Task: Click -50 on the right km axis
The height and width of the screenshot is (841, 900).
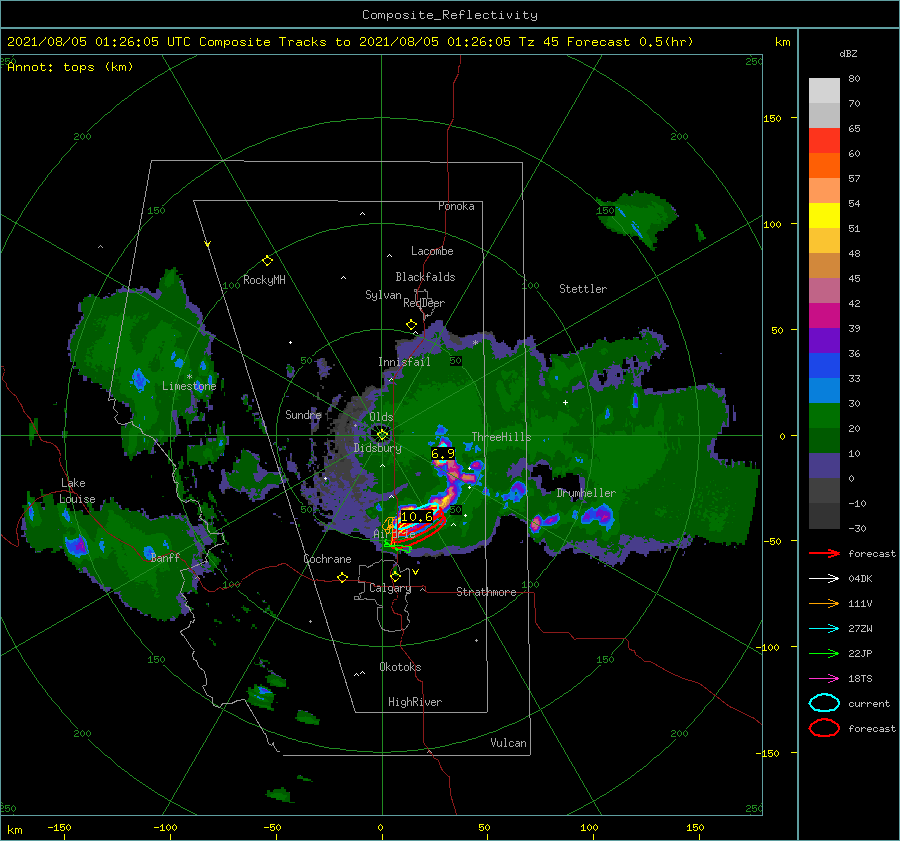Action: pos(772,541)
